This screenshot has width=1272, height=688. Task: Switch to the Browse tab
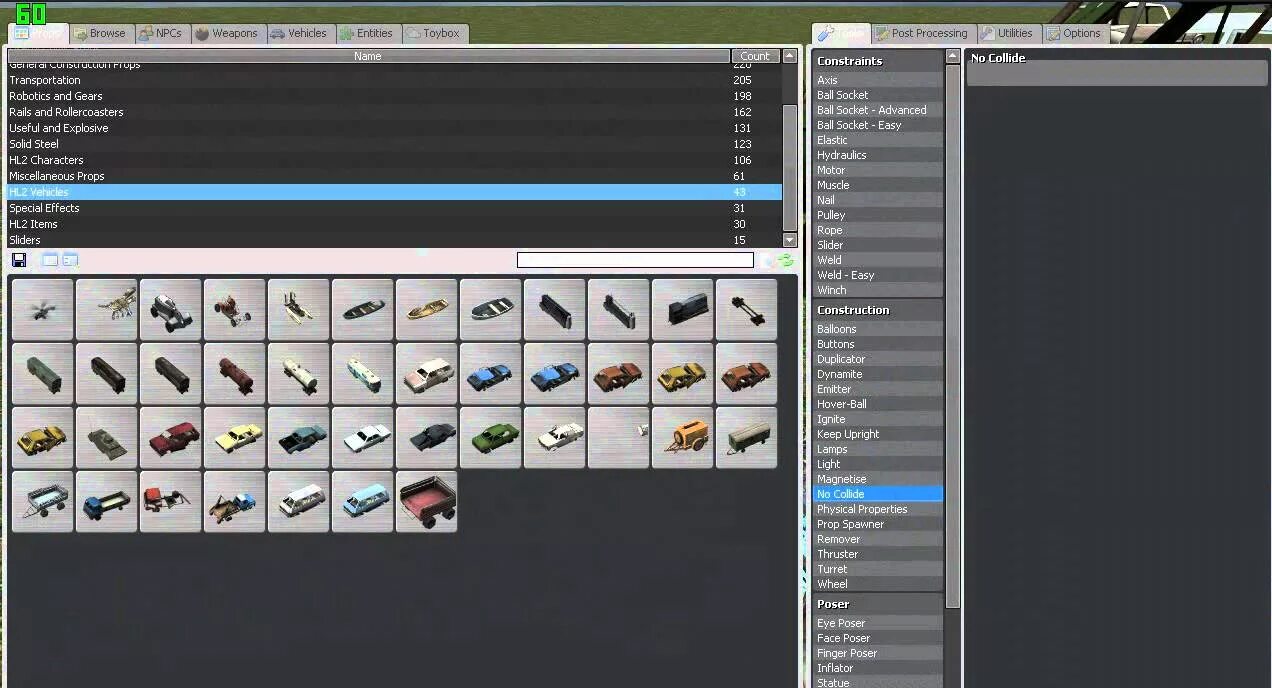click(x=100, y=33)
